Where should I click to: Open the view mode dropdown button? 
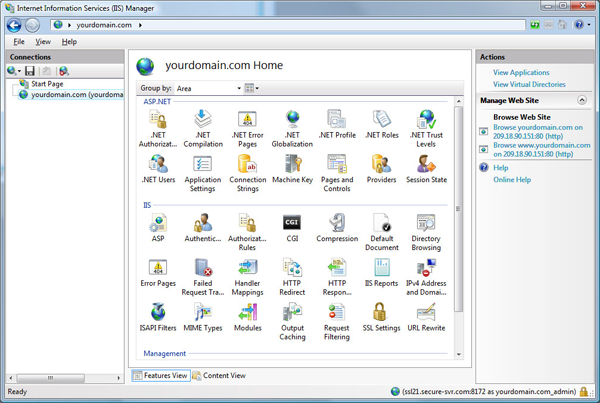click(x=252, y=88)
